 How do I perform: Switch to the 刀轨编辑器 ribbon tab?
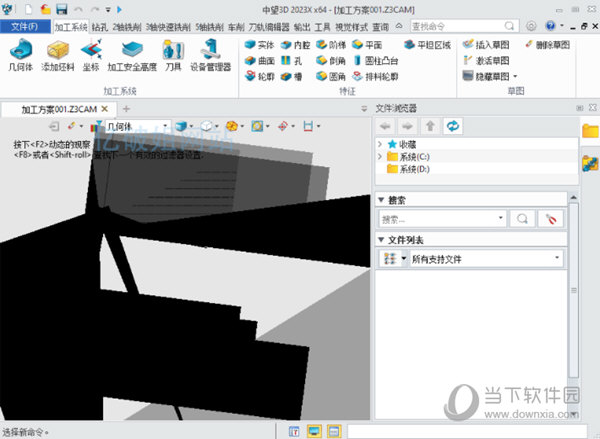coord(269,27)
